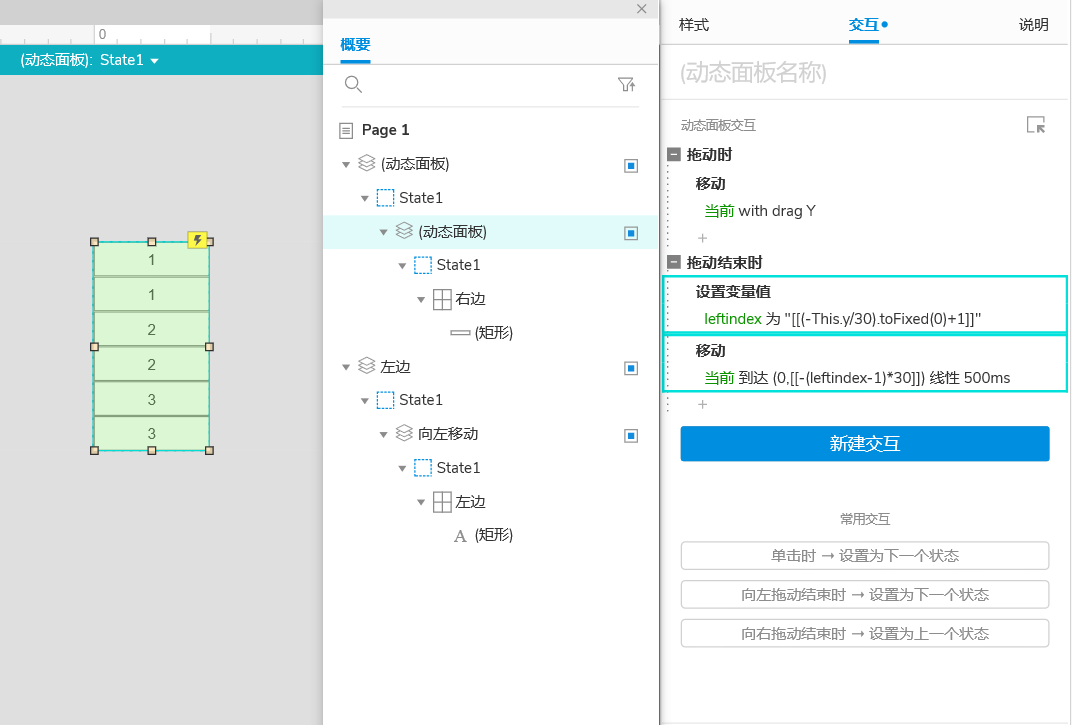Click the State1 icon above 右边
The width and height of the screenshot is (1072, 725).
pyautogui.click(x=423, y=265)
